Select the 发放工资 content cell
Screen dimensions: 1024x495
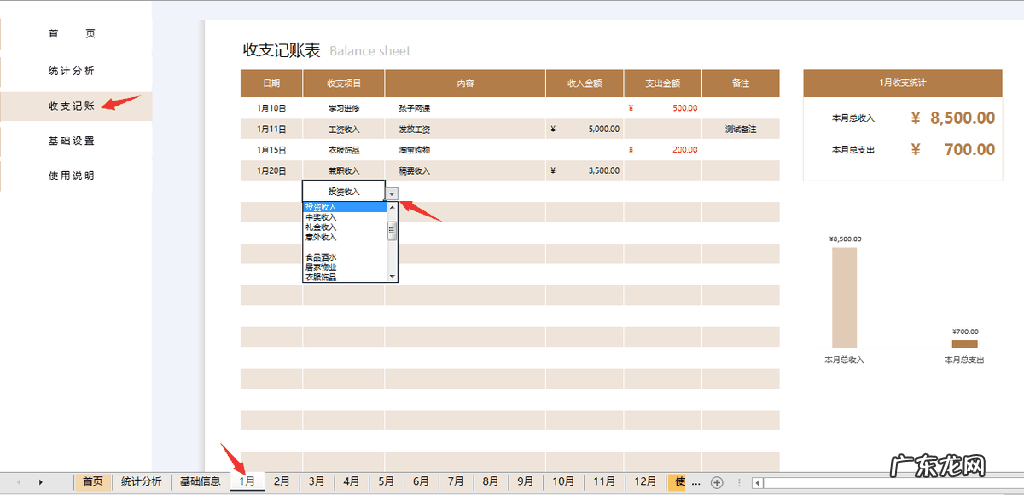[x=465, y=129]
